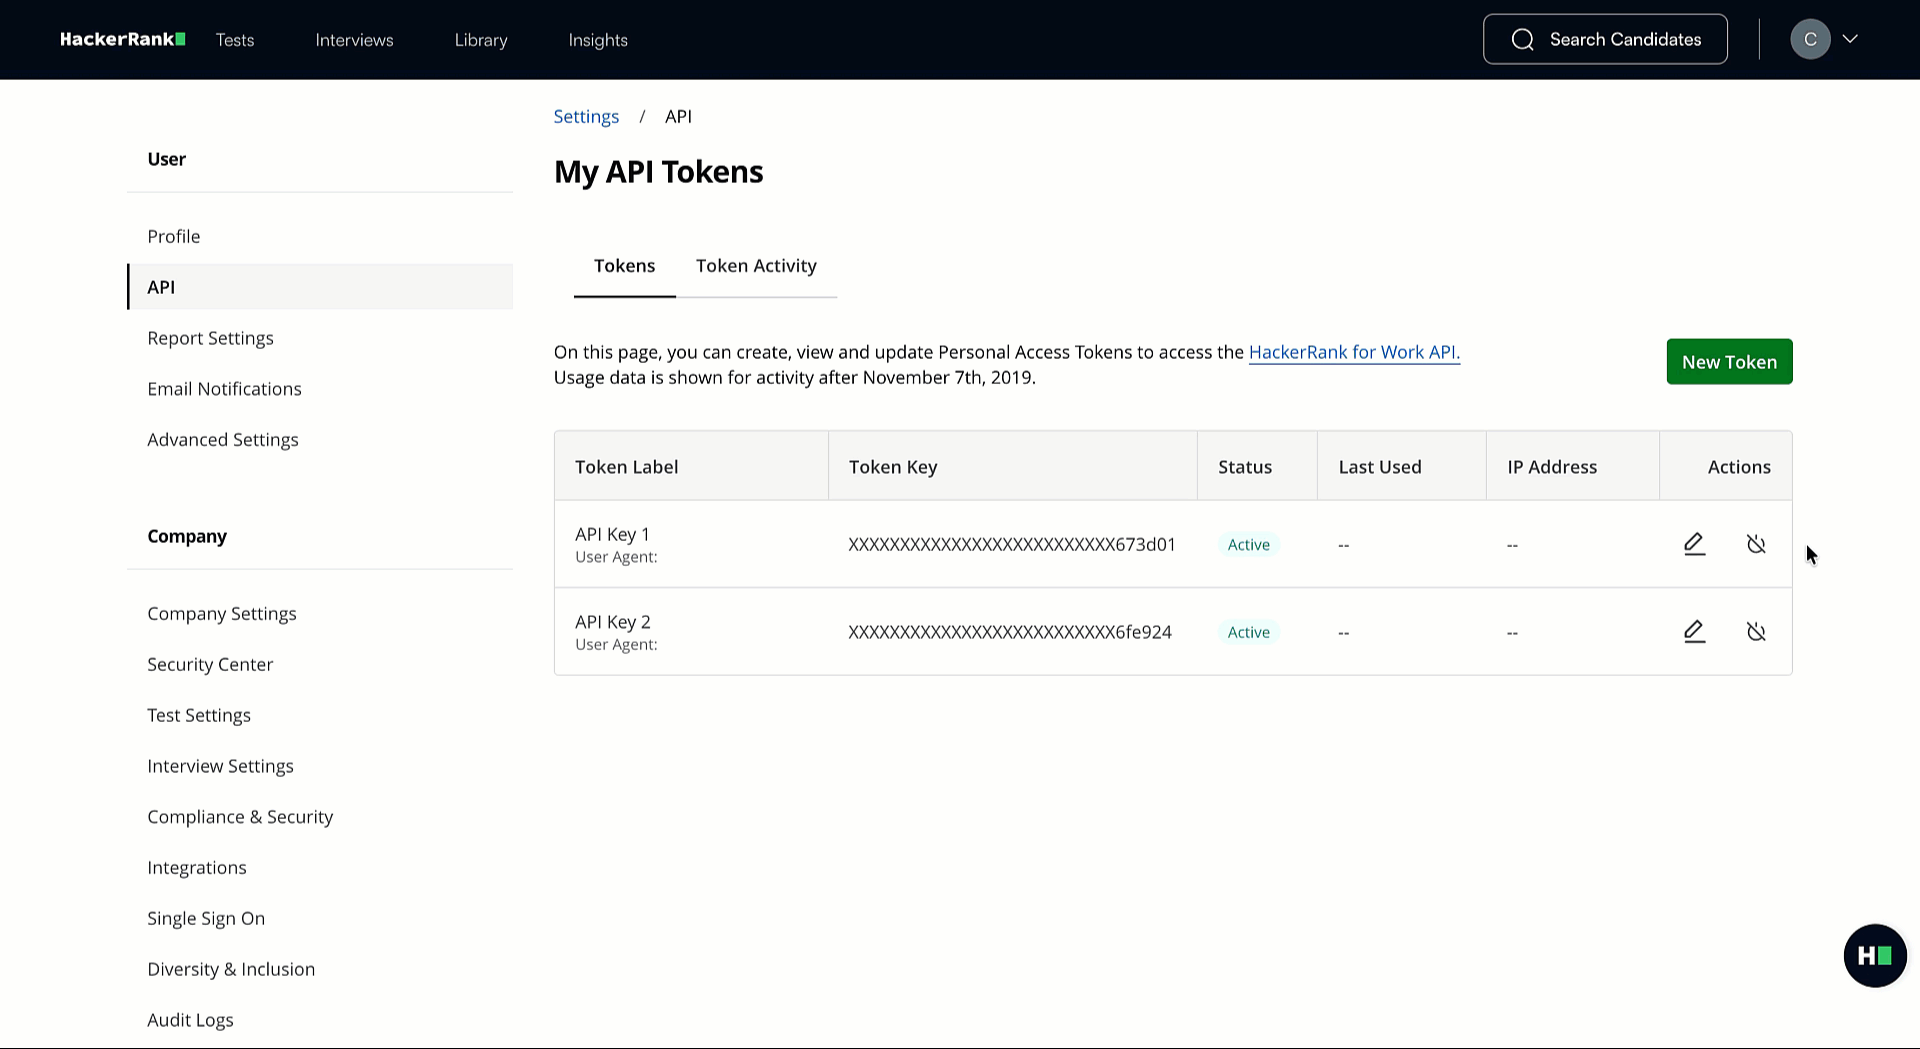This screenshot has width=1920, height=1049.
Task: Expand the account dropdown chevron
Action: tap(1850, 39)
